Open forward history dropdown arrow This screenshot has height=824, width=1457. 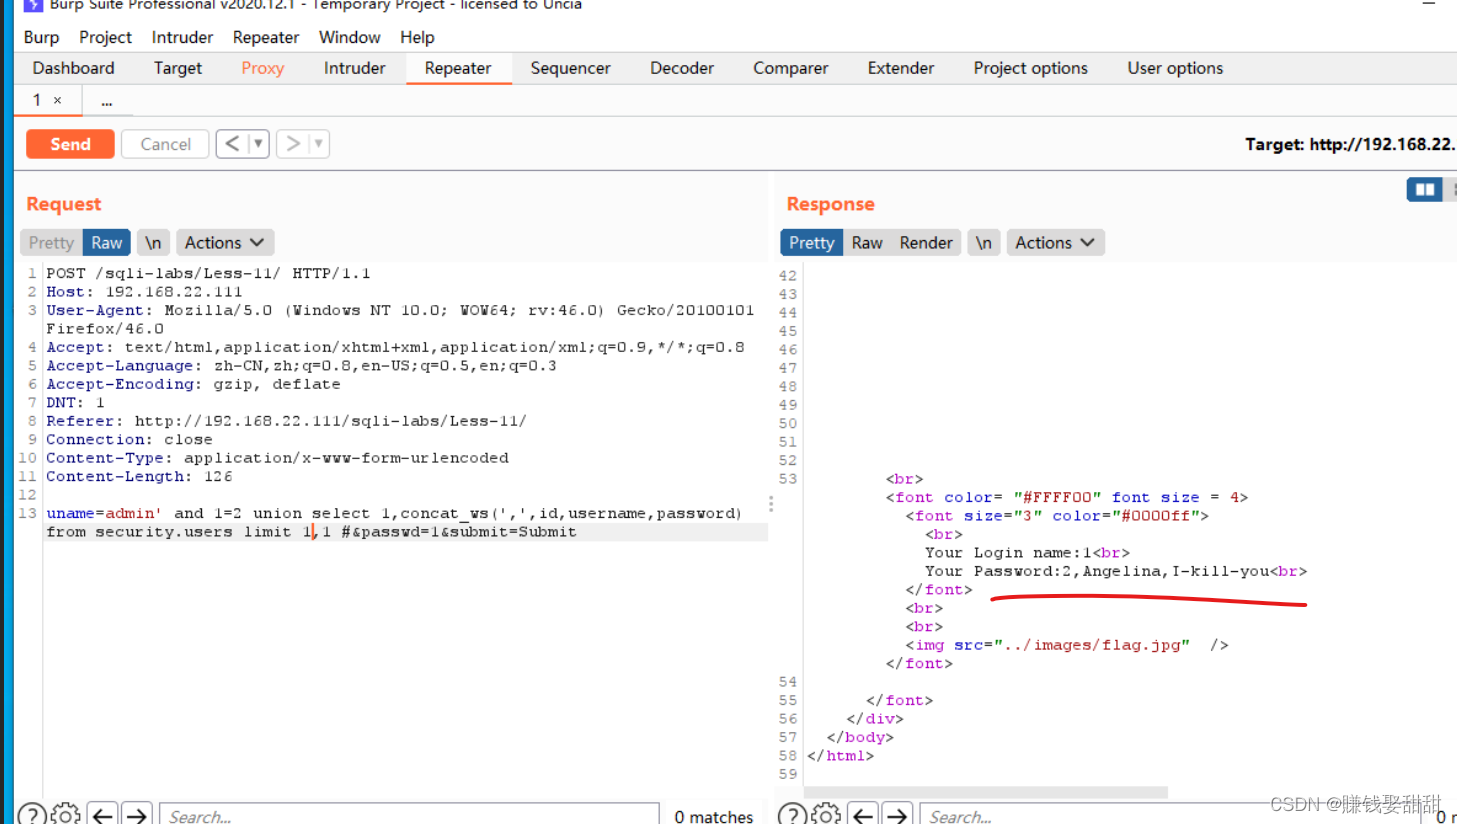point(319,144)
